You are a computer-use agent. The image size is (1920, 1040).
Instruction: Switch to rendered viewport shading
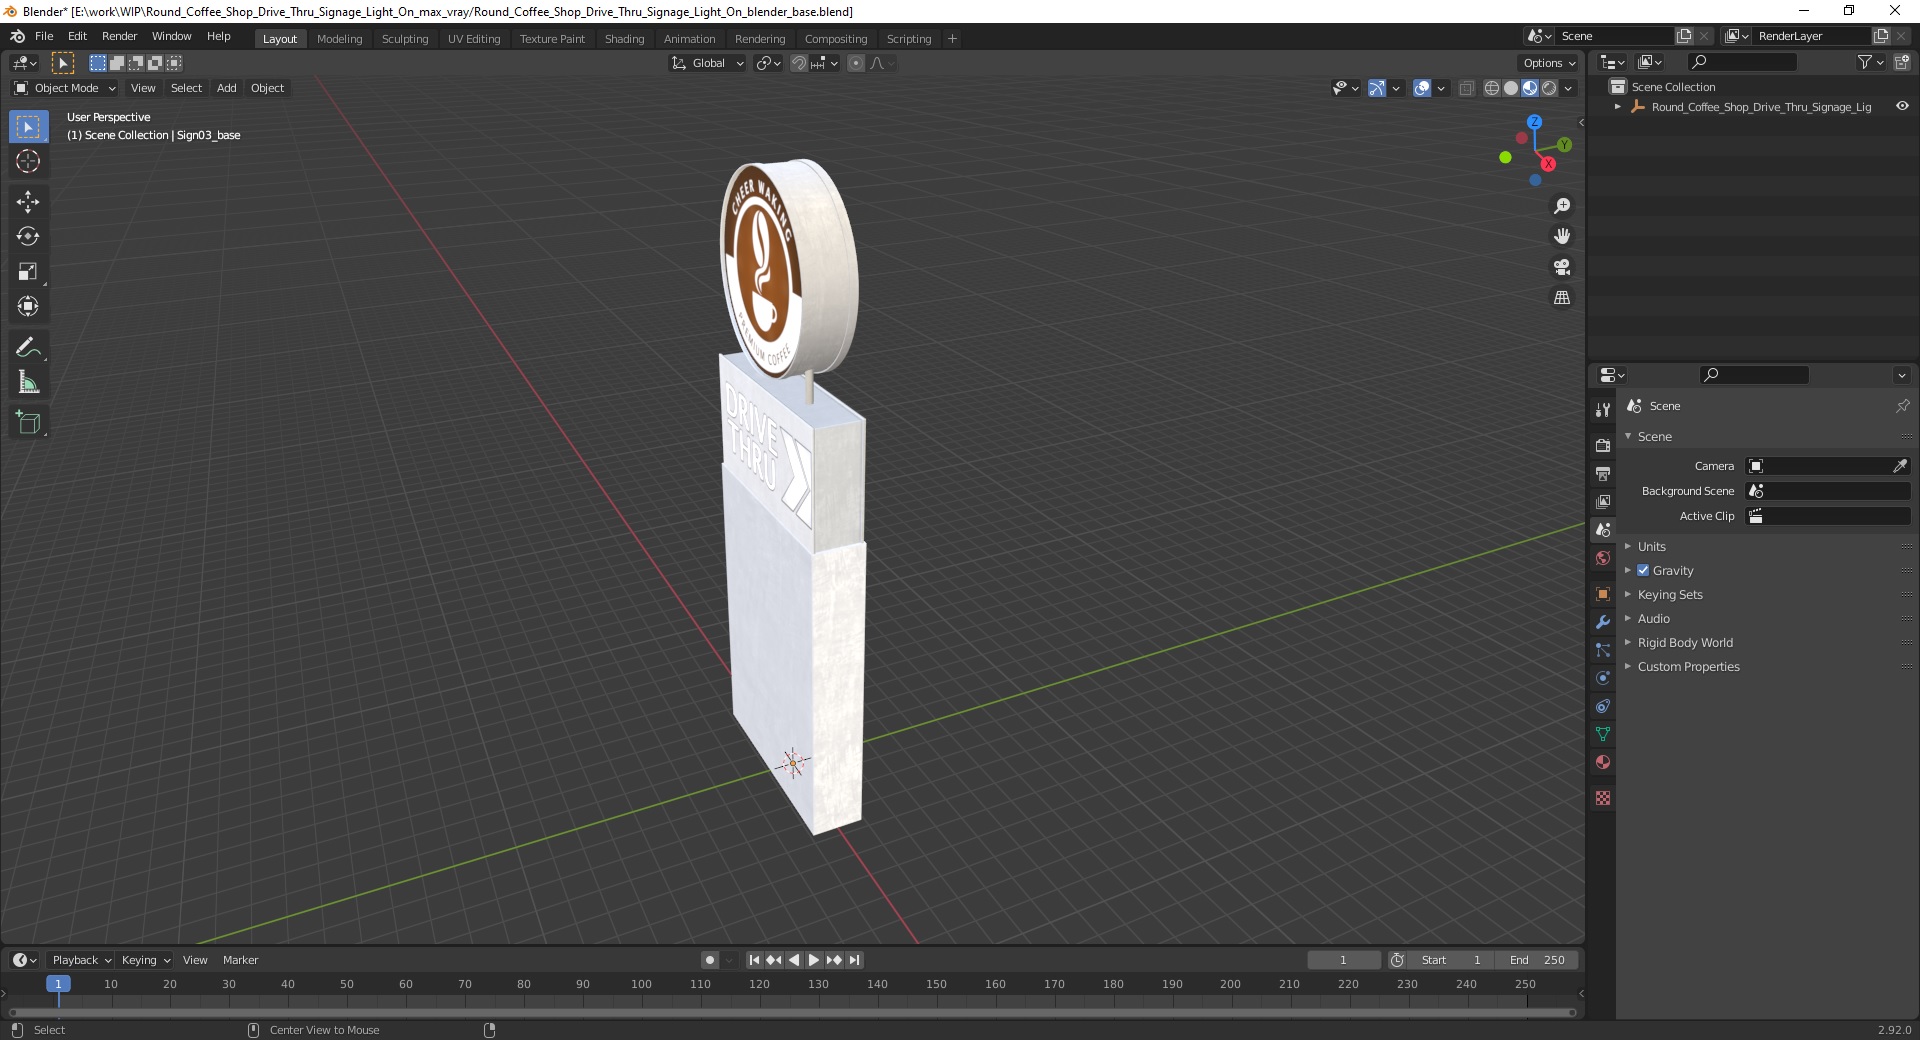1549,88
